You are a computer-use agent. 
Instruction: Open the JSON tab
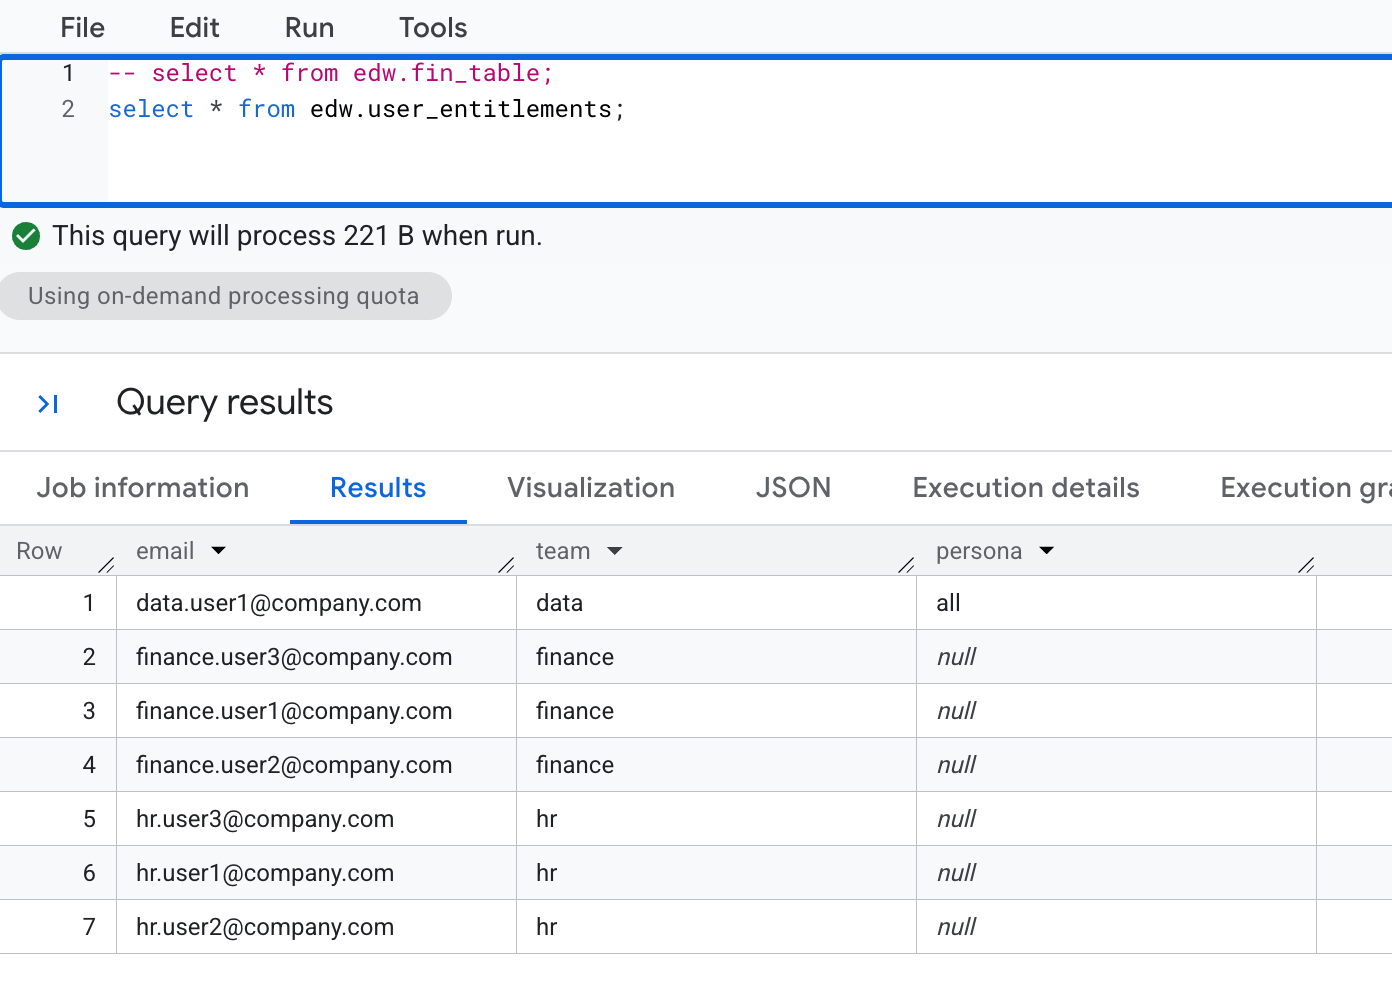pos(793,488)
